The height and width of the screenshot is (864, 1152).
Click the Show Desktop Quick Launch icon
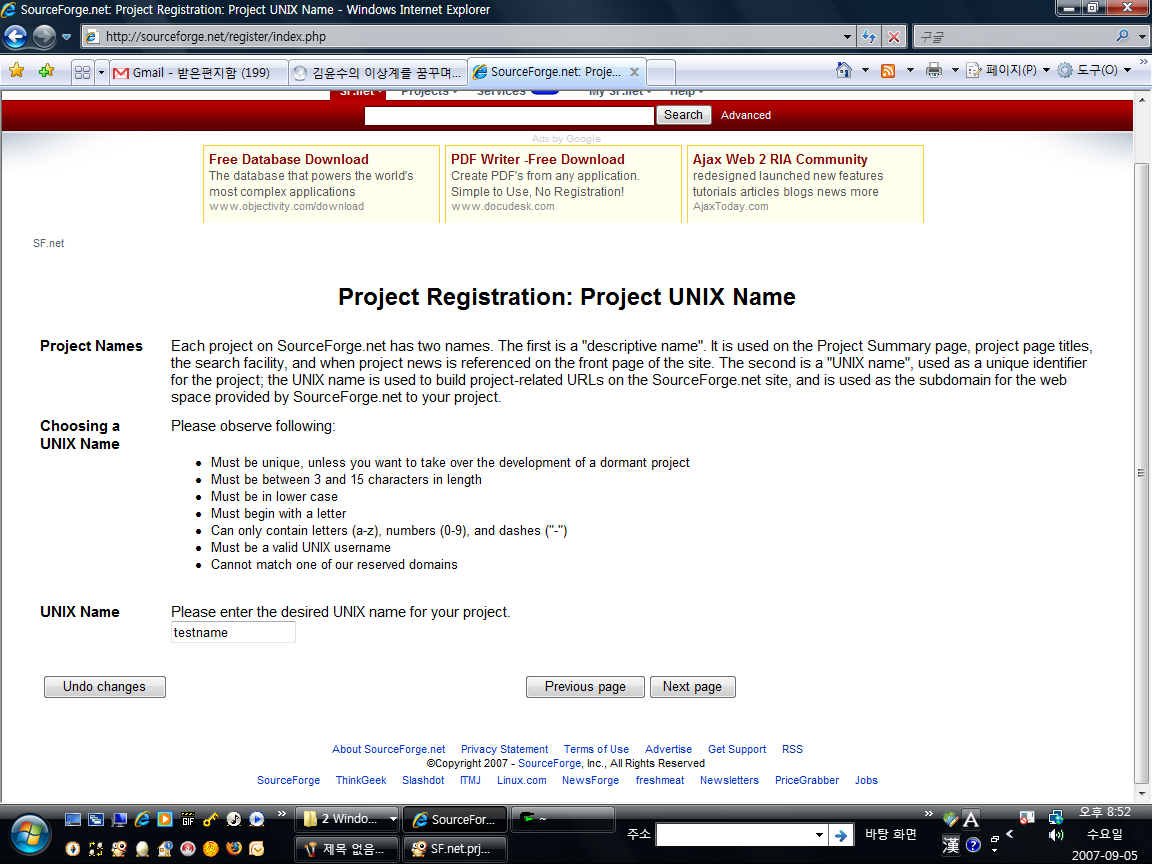[x=73, y=819]
